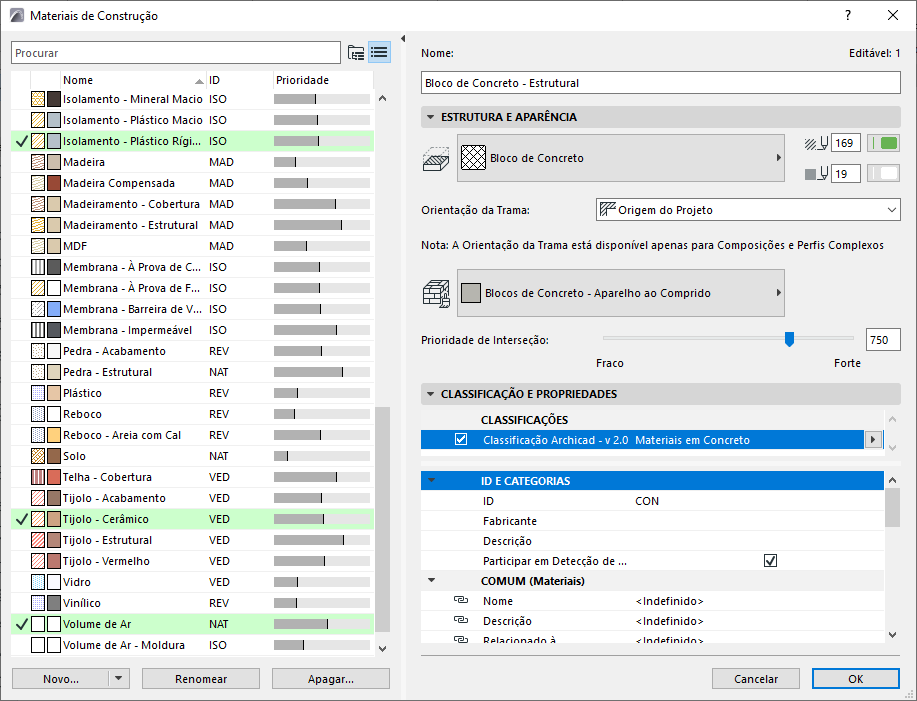This screenshot has width=917, height=701.
Task: Sort list by Prioridade column header
Action: tap(323, 80)
